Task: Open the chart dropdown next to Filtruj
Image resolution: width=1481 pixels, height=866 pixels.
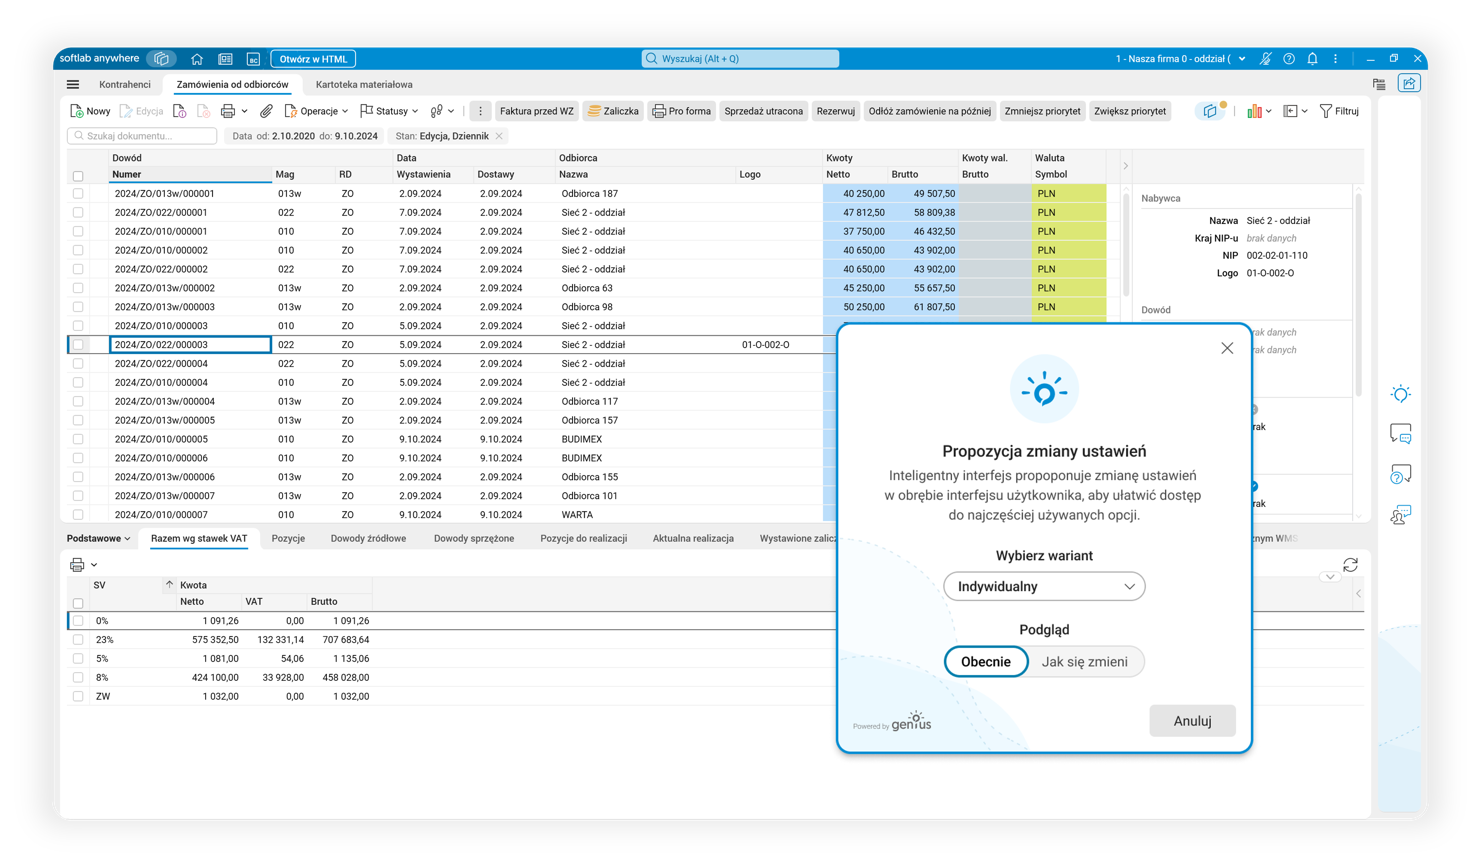Action: [1259, 111]
